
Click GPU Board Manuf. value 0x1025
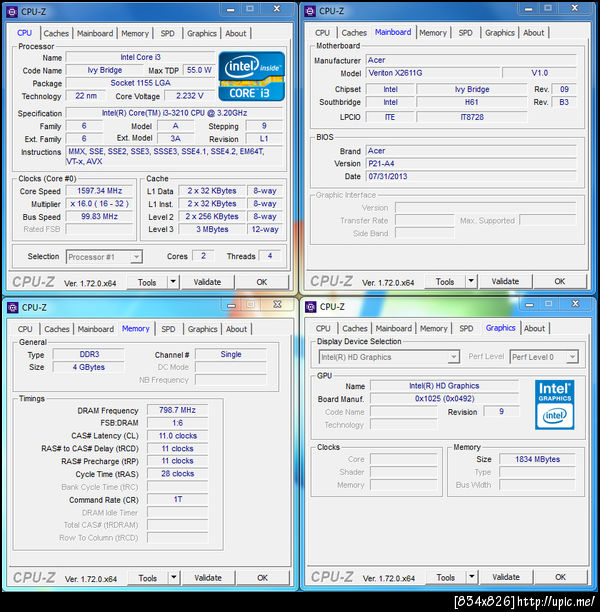(x=445, y=399)
